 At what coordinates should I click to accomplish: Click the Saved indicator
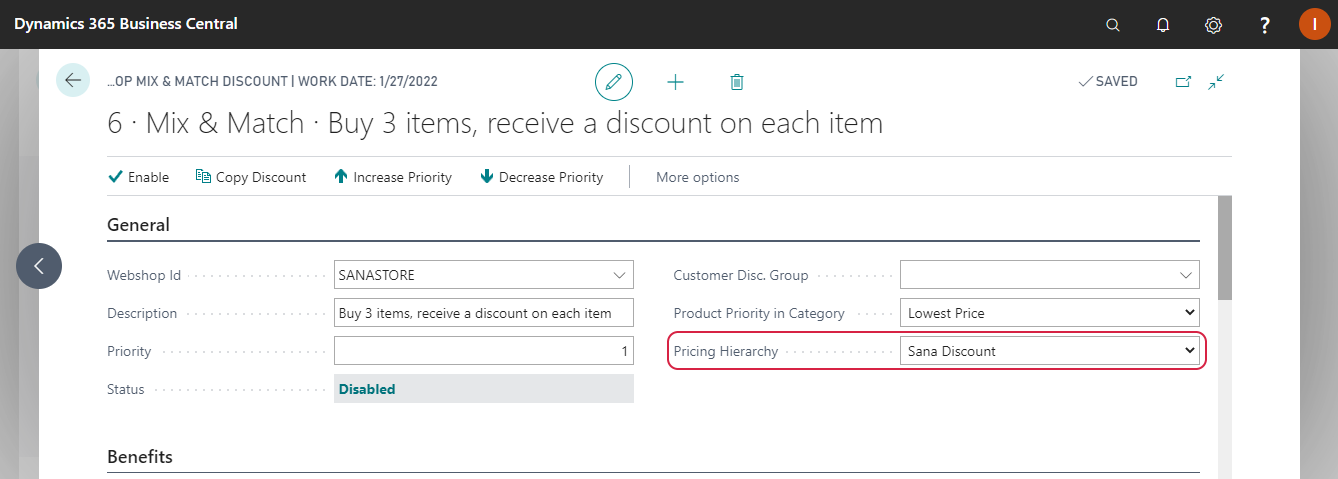click(x=1108, y=82)
